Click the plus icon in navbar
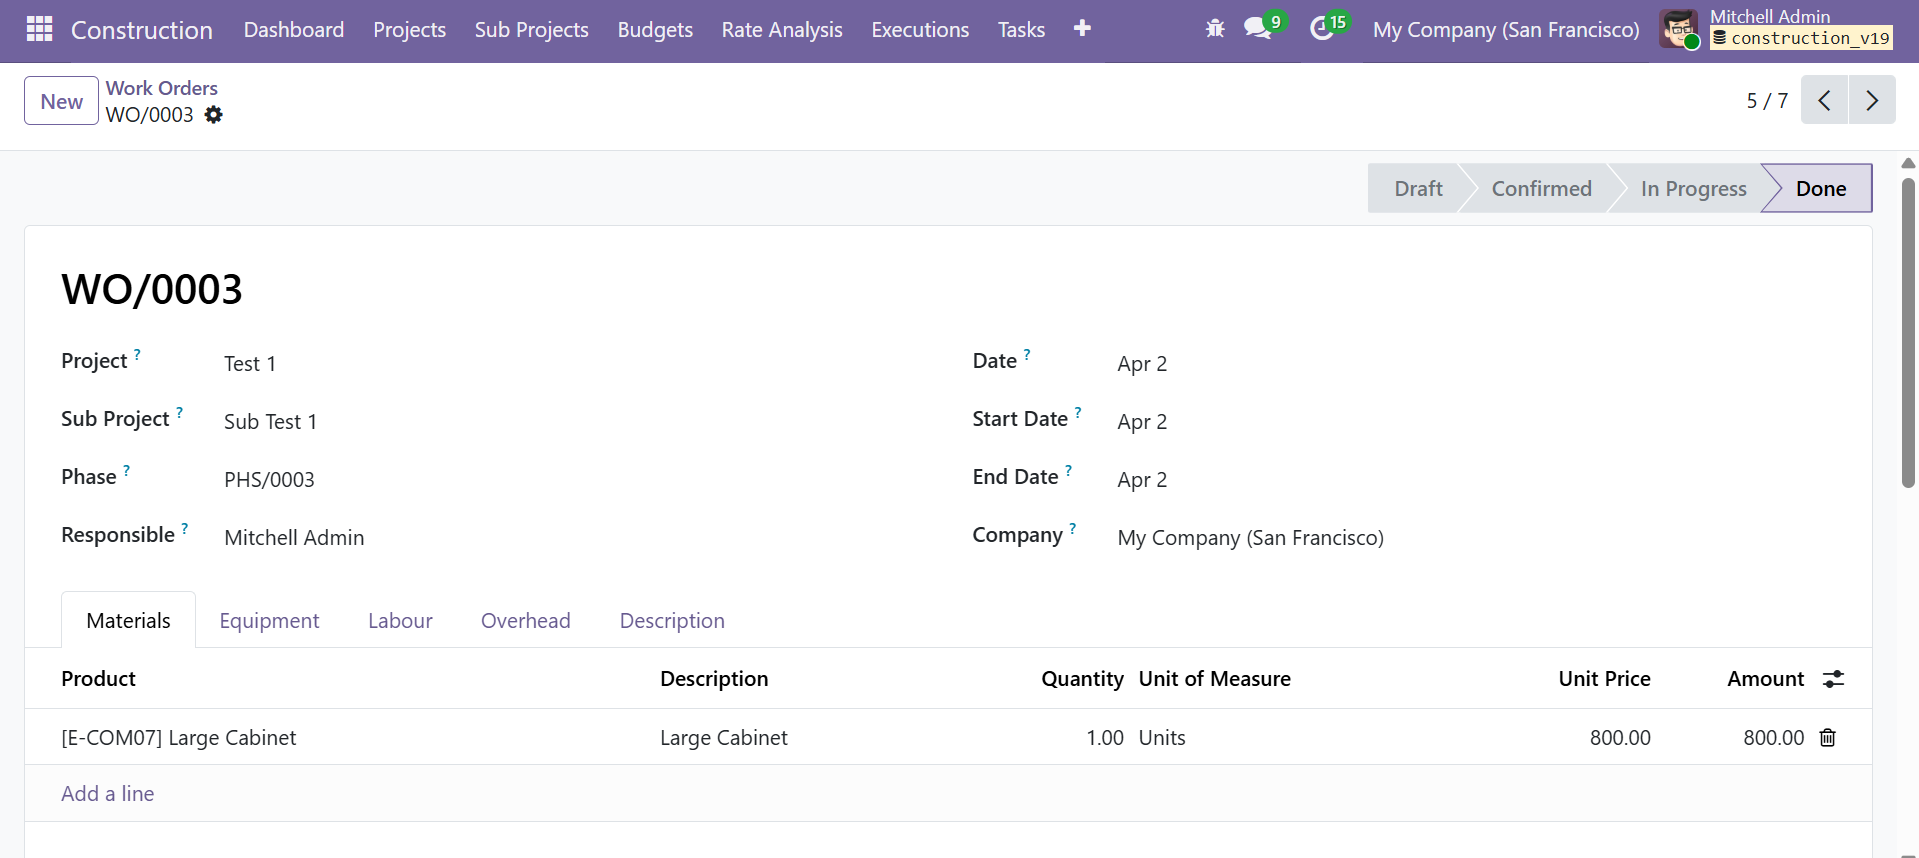 [1082, 29]
